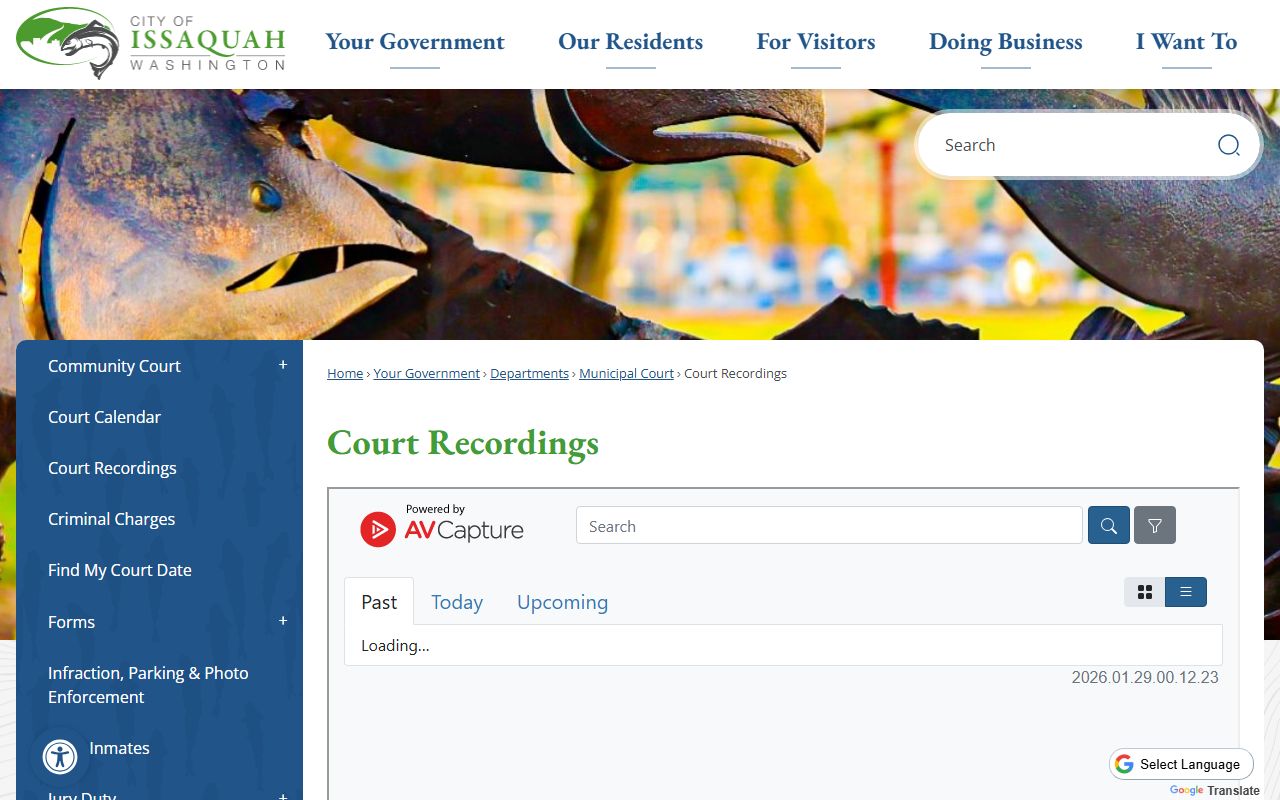Open the accessibility options icon
Screen dimensions: 1280x800
[x=60, y=757]
